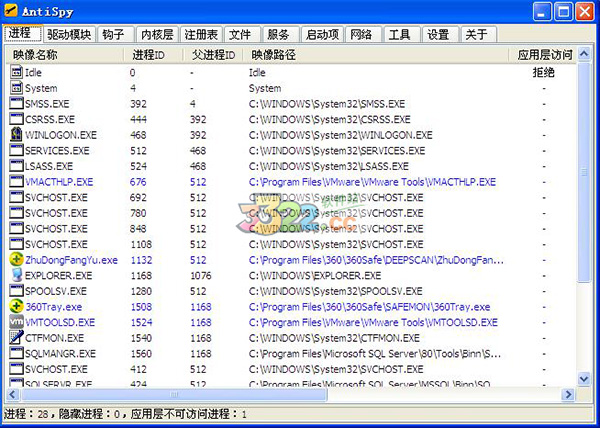
Task: Click the LSASS.EXE icon
Action: coord(16,166)
